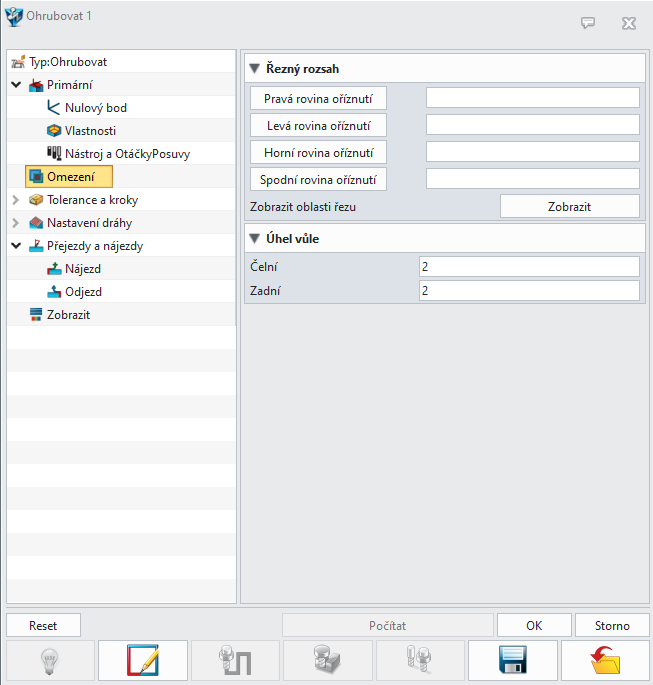This screenshot has width=653, height=685.
Task: Click Pravá rovina oříznutí button
Action: coord(318,98)
